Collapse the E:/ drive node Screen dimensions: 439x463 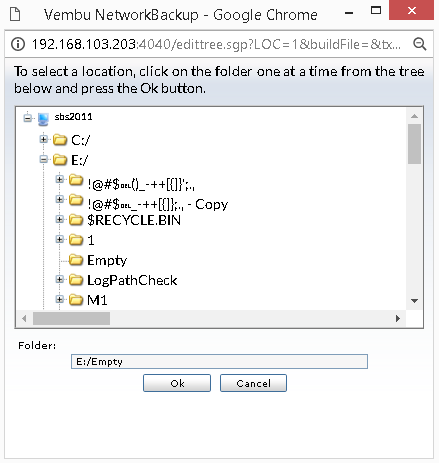coord(43,159)
